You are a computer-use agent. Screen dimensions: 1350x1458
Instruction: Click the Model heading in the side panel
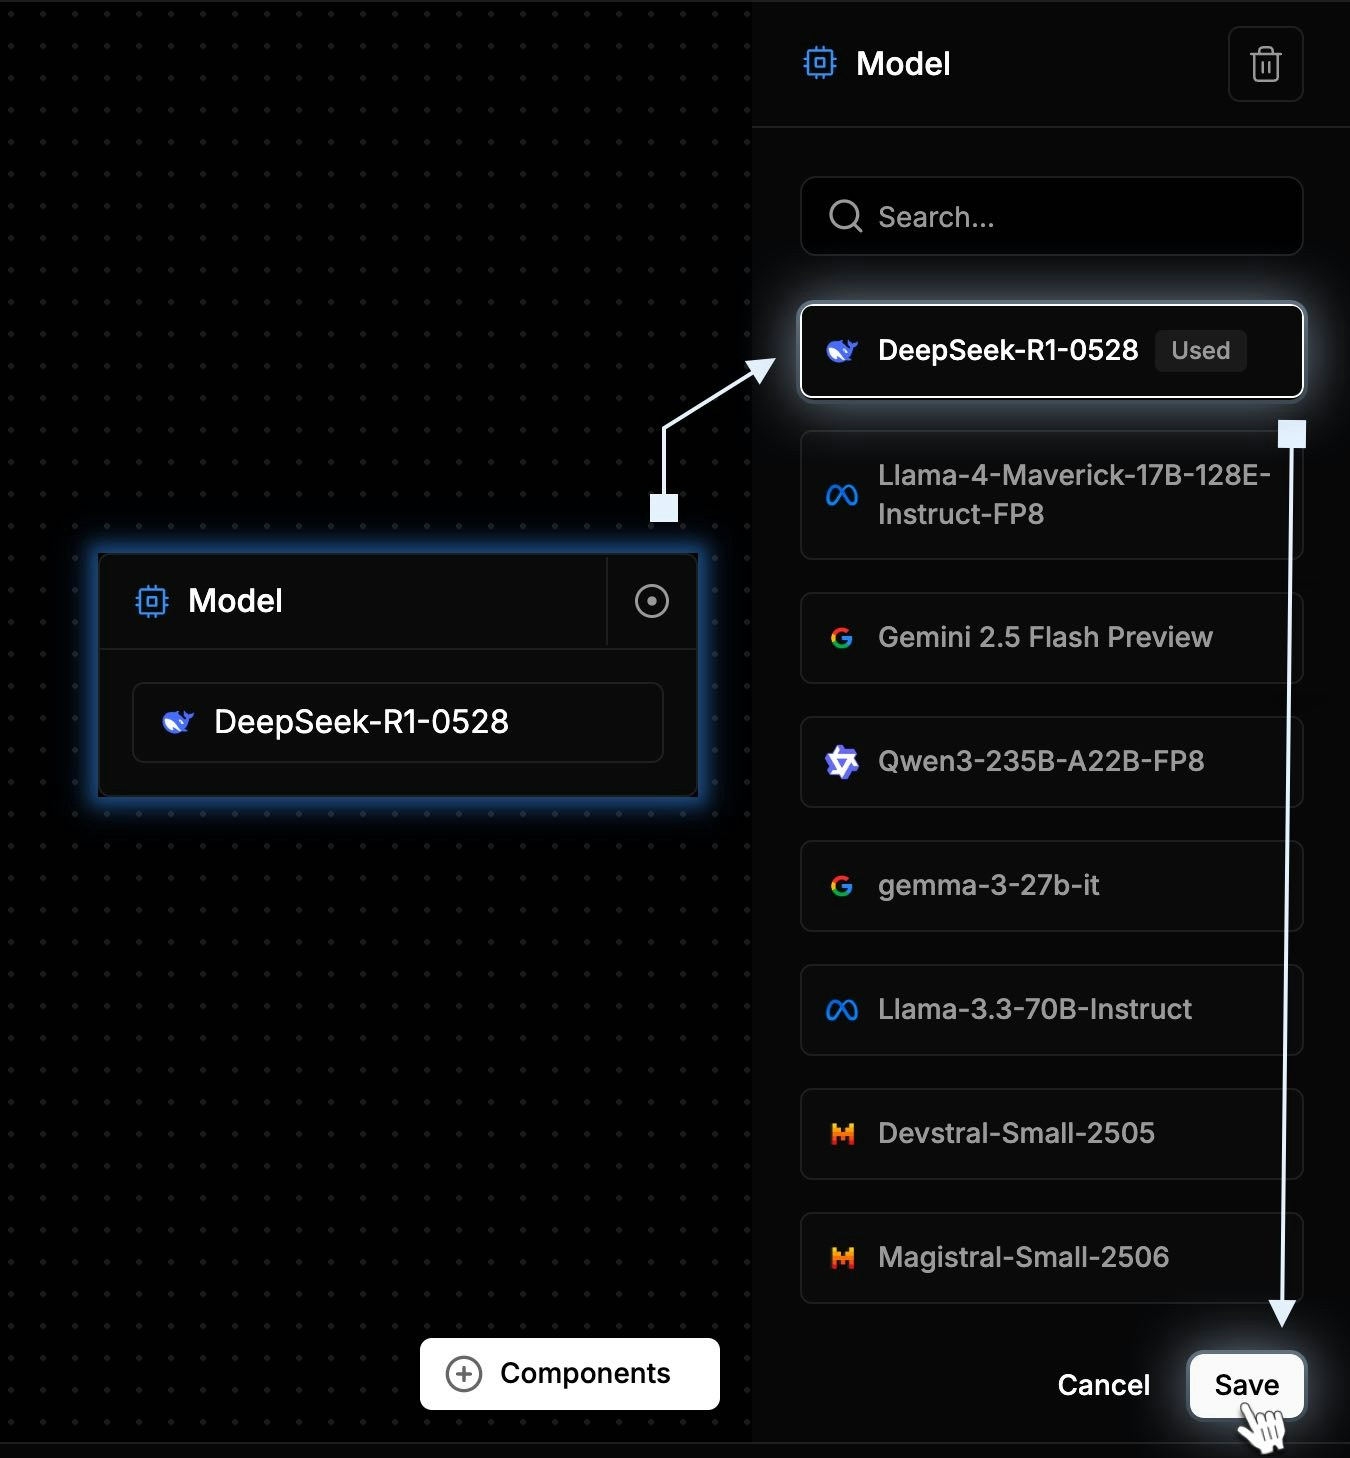tap(903, 64)
